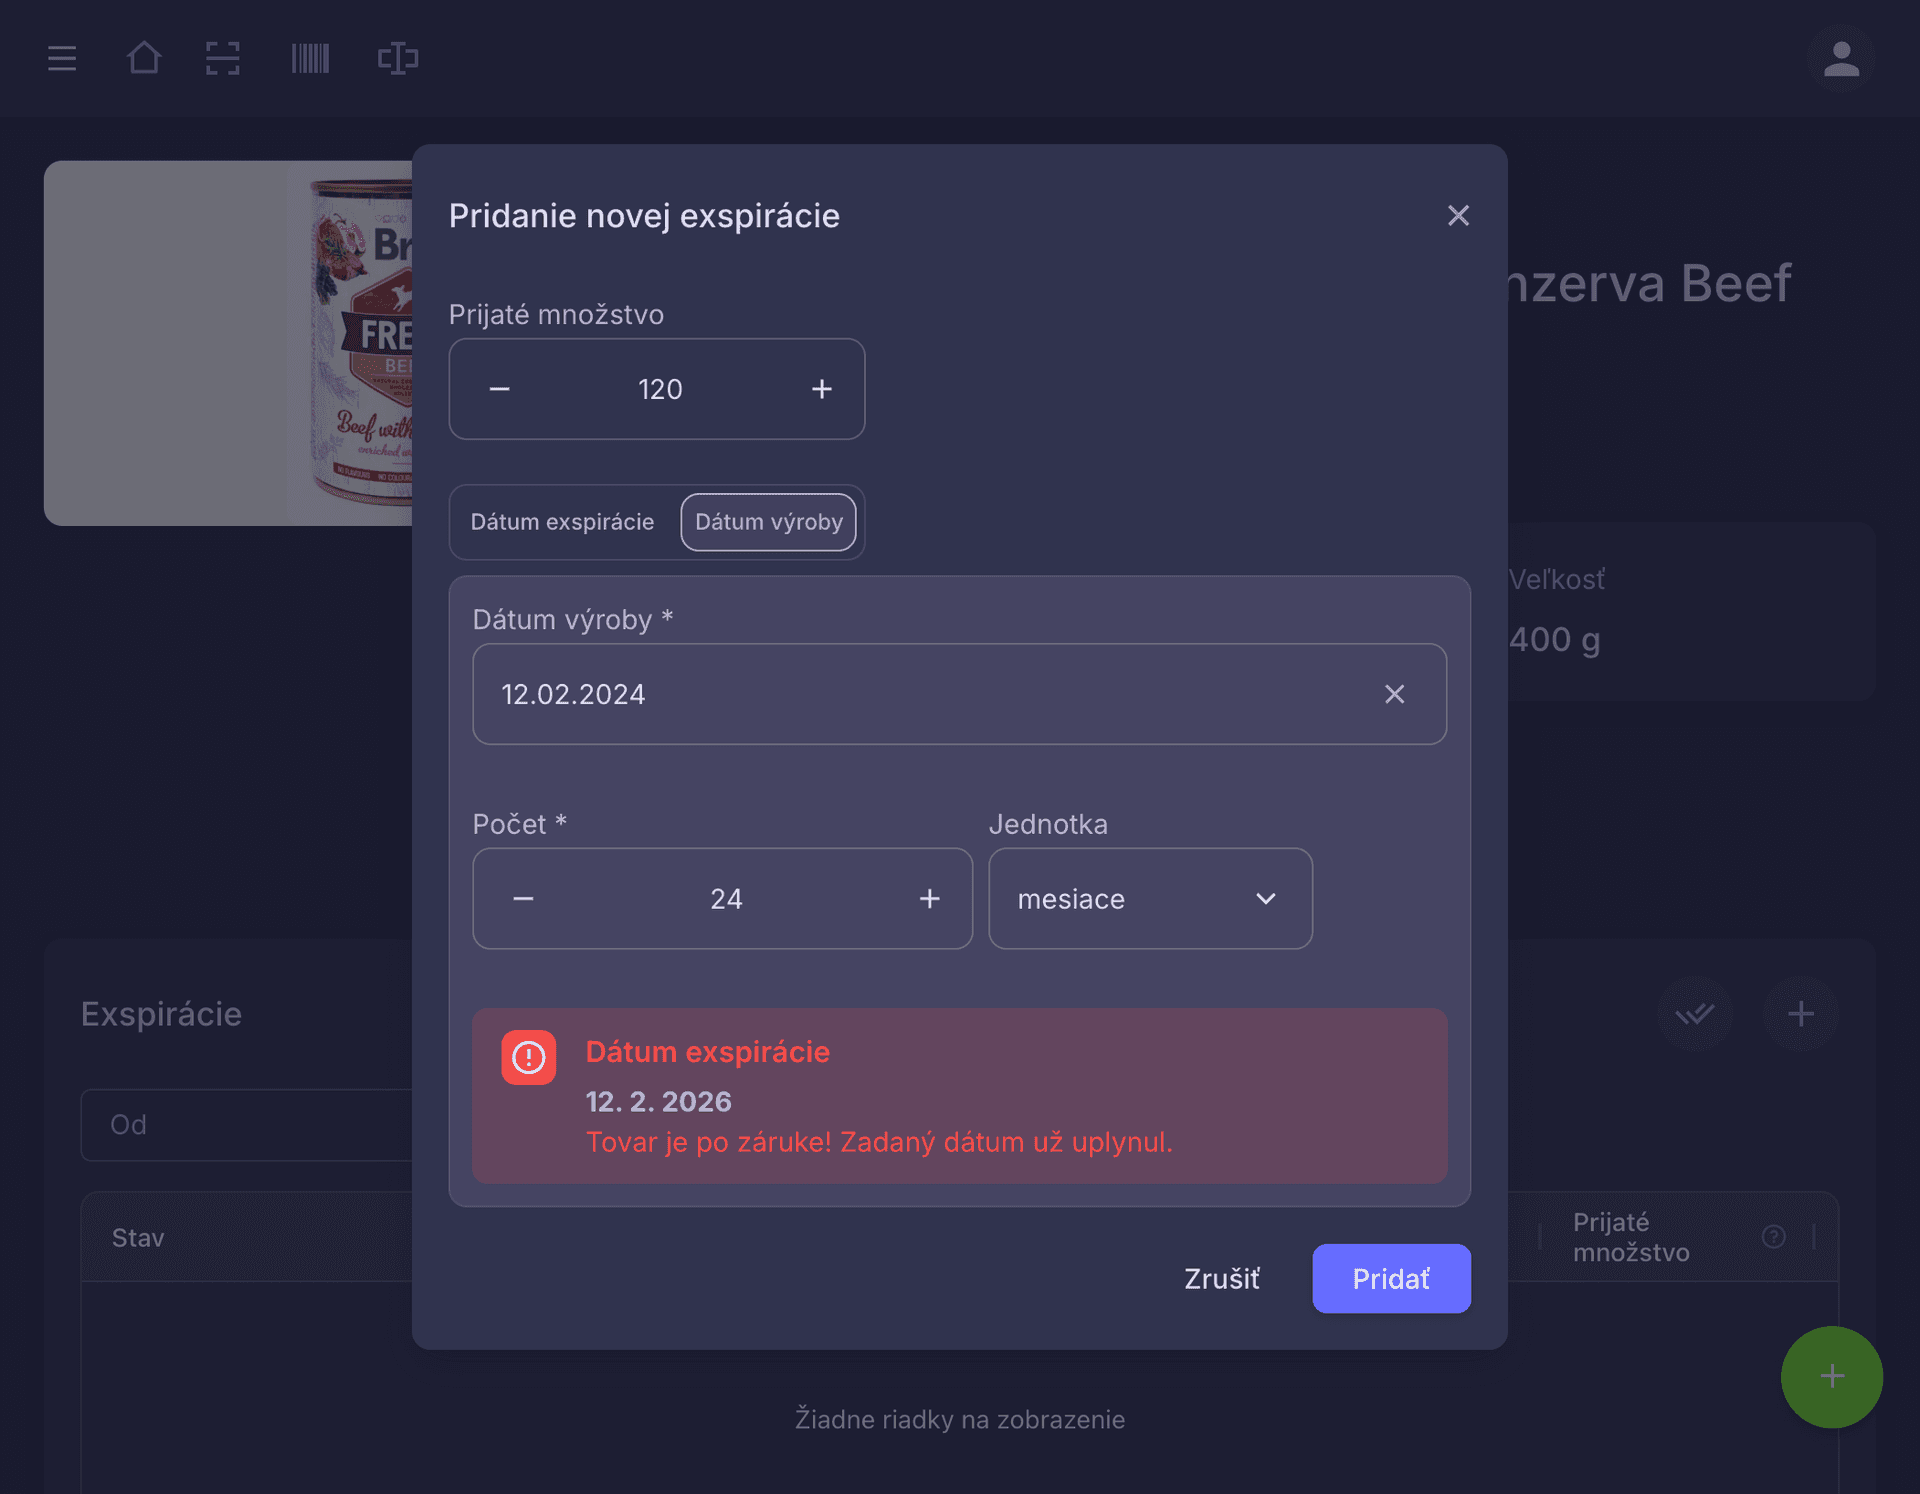This screenshot has width=1920, height=1494.
Task: Go to the home icon
Action: tap(144, 58)
